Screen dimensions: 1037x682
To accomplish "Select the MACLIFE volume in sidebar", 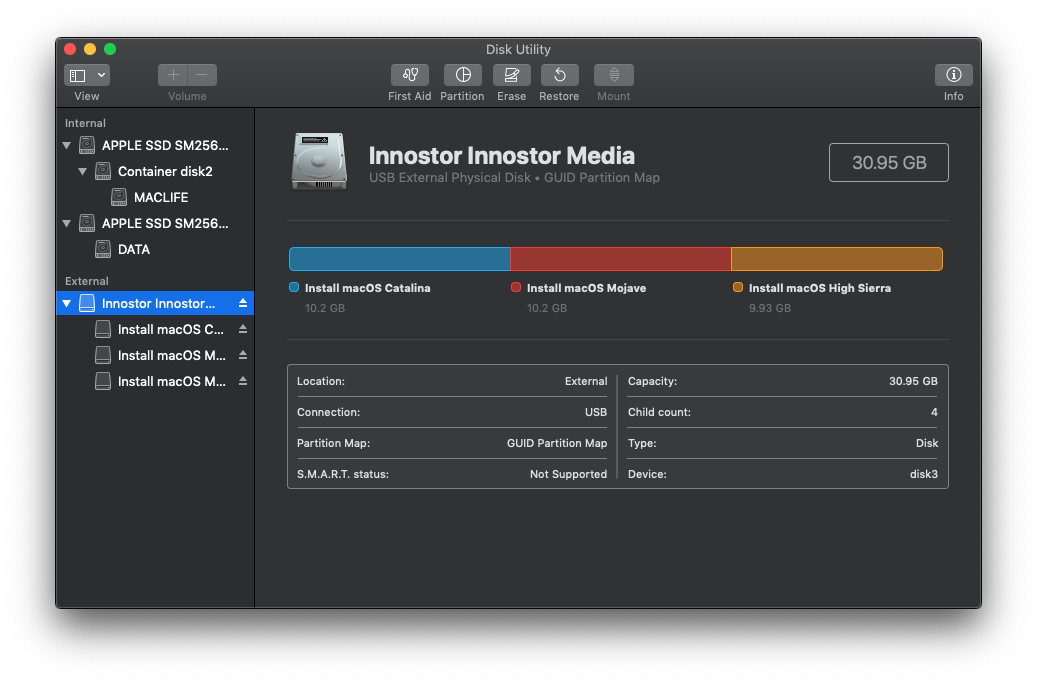I will click(160, 197).
